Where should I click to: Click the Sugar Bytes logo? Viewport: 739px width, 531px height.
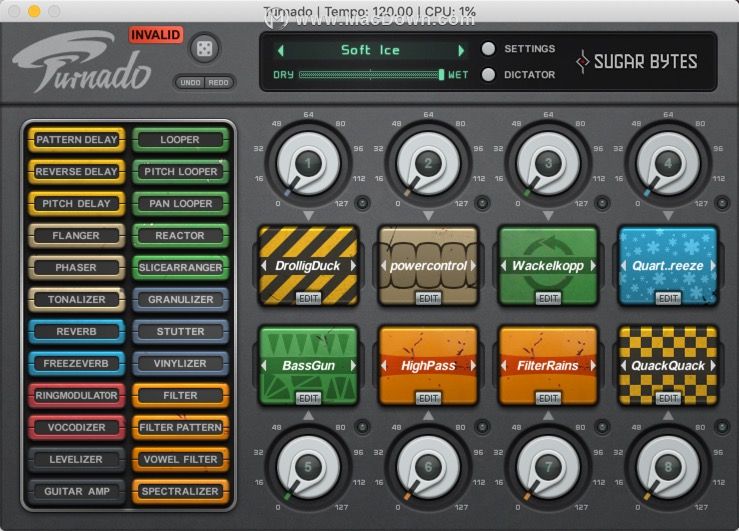coord(637,62)
